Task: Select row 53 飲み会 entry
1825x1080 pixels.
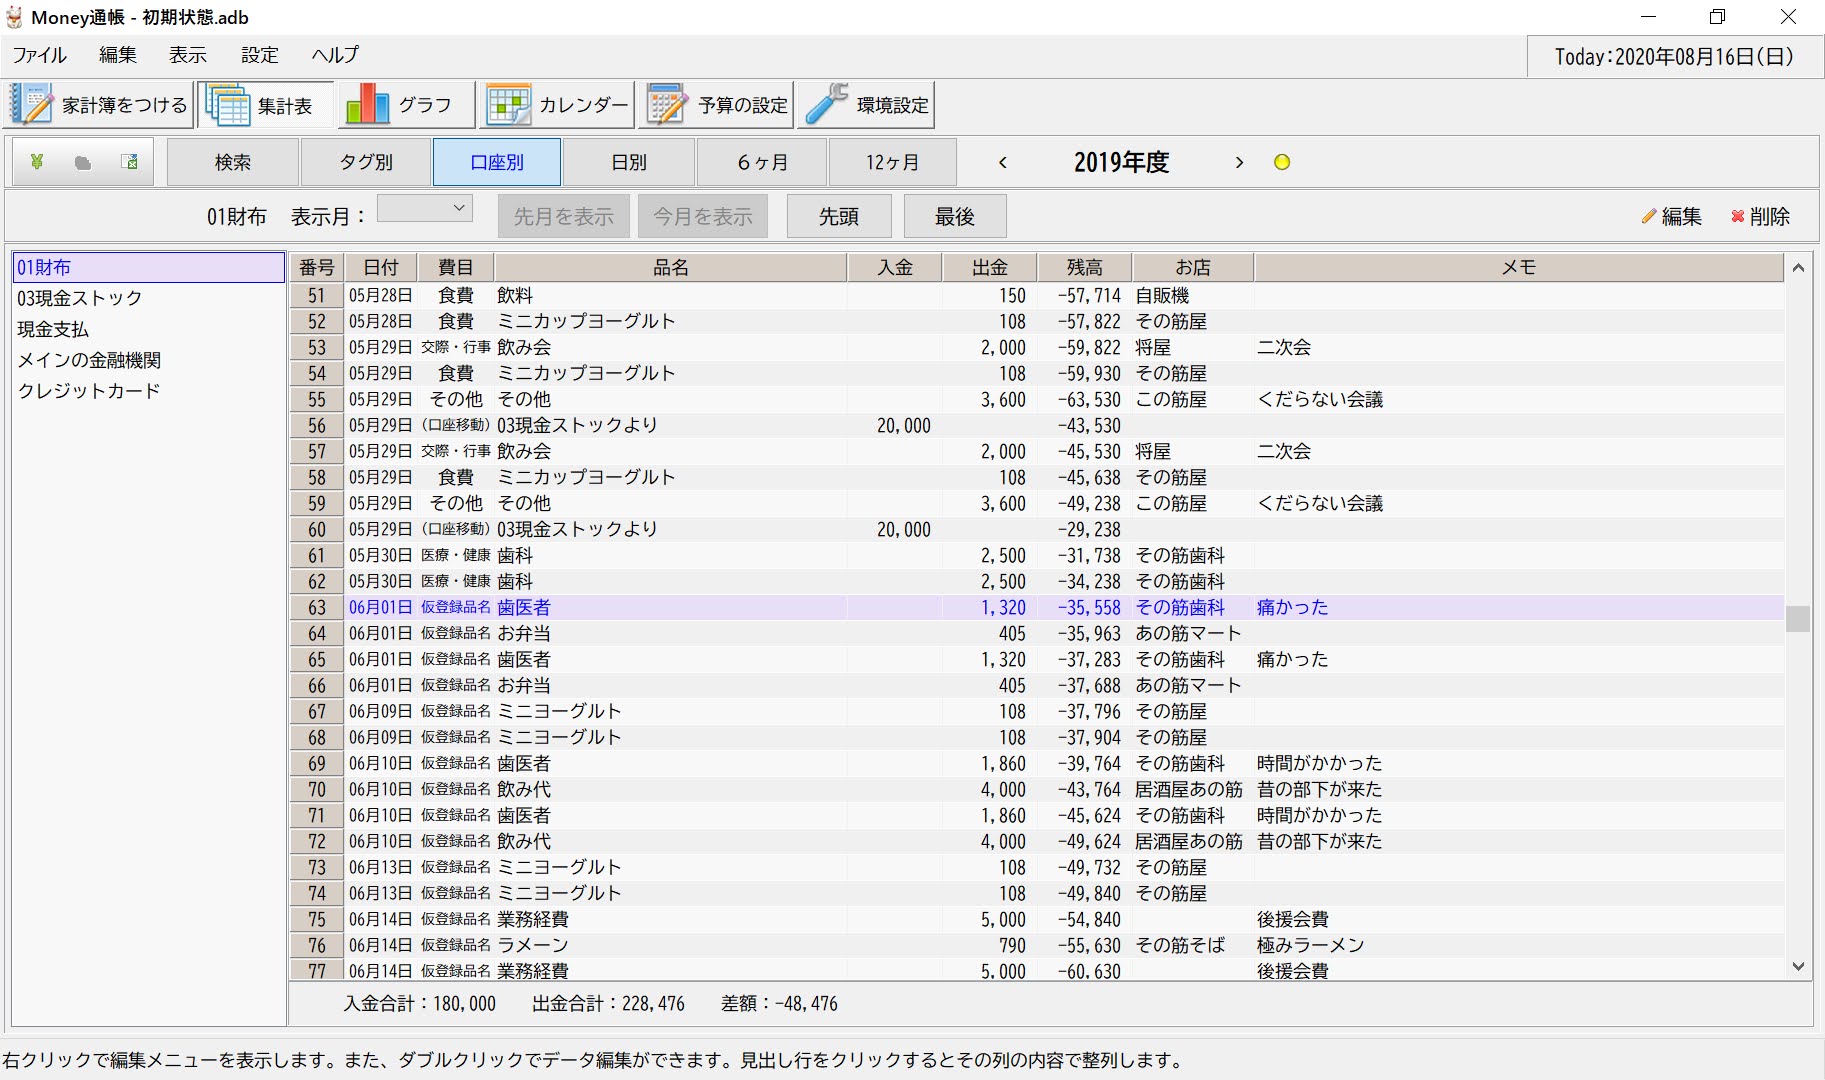Action: tap(1037, 347)
